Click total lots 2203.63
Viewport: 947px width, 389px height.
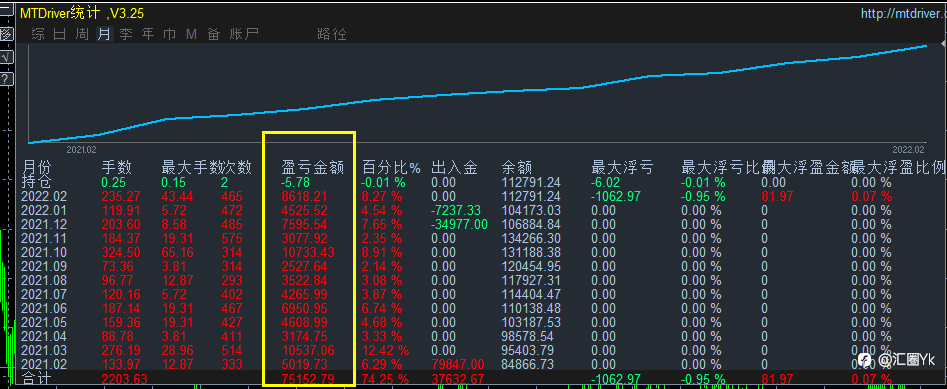[x=124, y=379]
